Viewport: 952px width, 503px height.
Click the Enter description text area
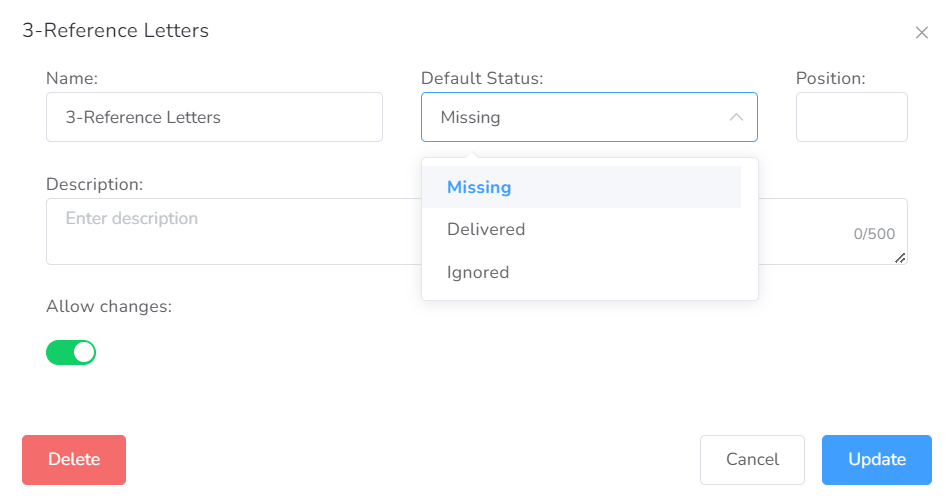(x=234, y=231)
